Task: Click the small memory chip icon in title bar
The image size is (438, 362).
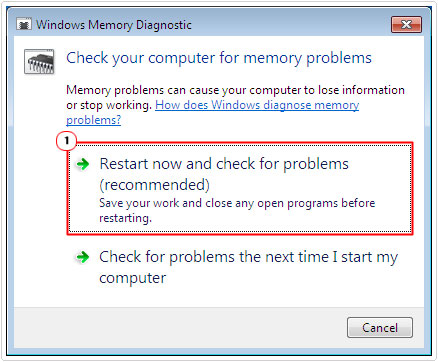Action: point(24,24)
